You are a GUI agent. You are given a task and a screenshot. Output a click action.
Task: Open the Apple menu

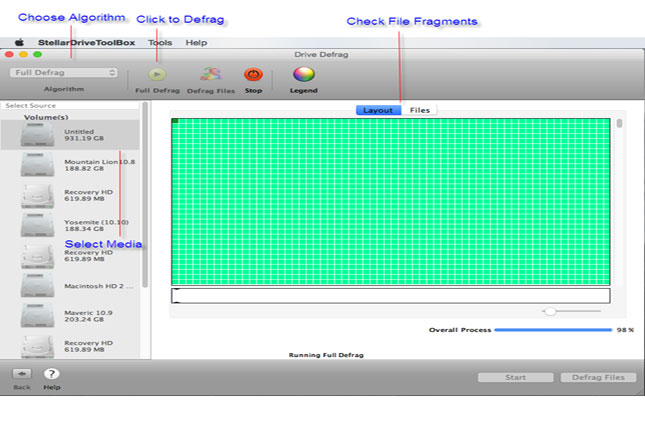tap(19, 42)
